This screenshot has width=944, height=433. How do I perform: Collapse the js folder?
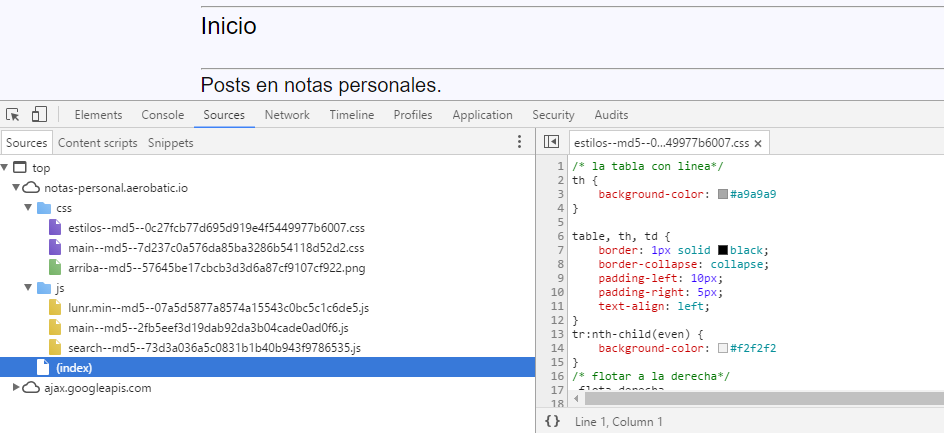[29, 288]
